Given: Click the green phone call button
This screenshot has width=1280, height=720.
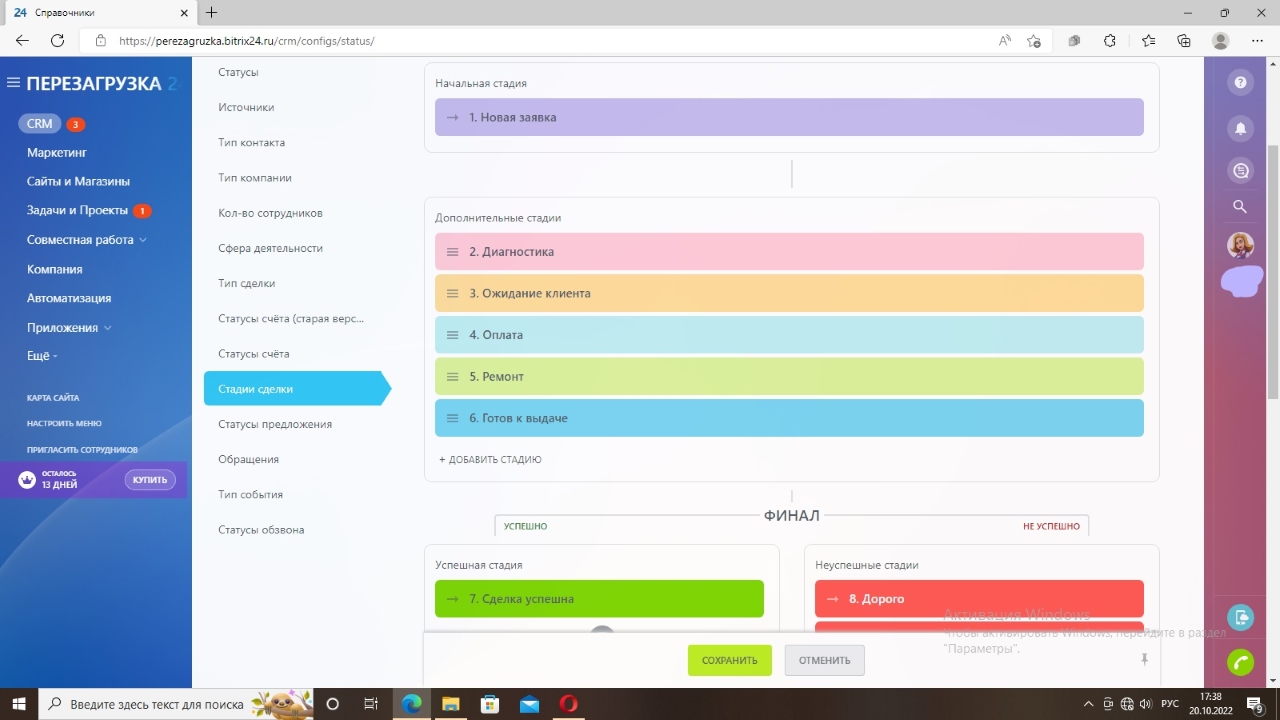Looking at the screenshot, I should [x=1240, y=662].
